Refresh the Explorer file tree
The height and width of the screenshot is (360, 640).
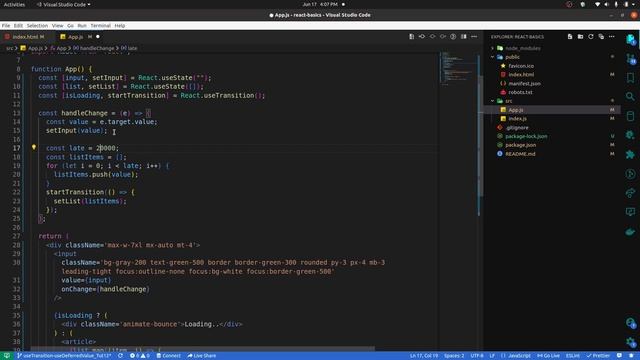(591, 37)
